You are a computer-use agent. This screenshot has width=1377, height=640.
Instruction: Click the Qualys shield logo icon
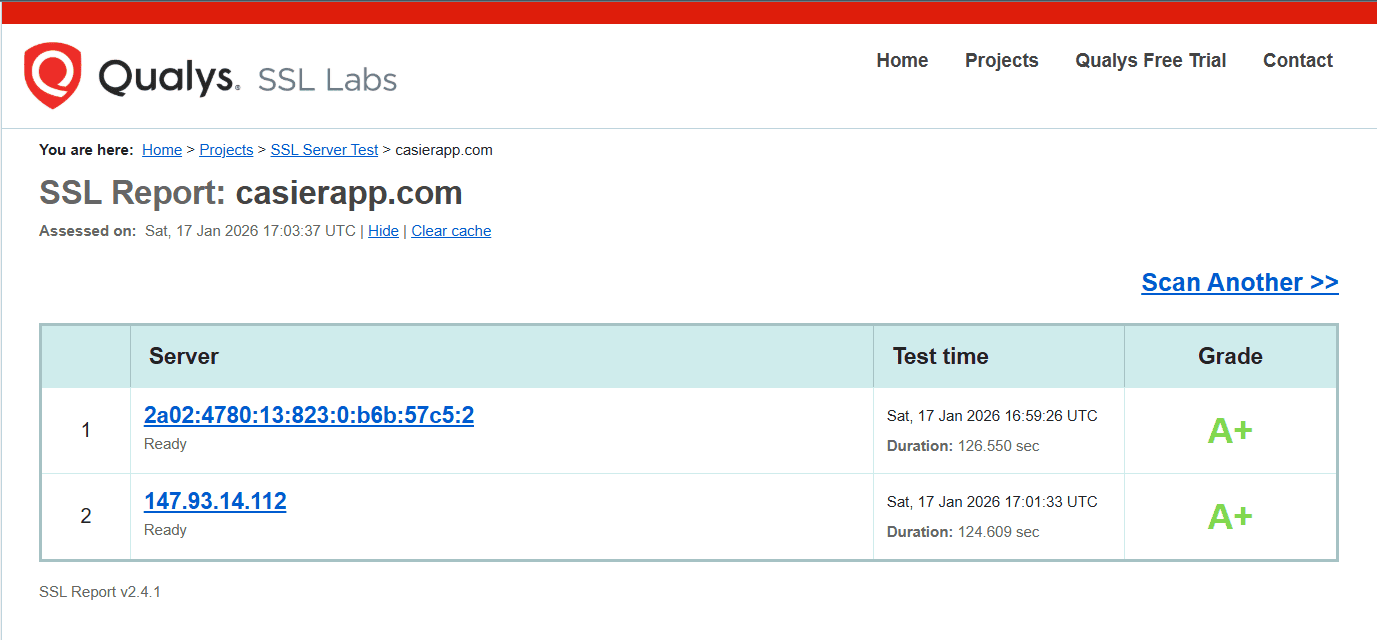click(x=53, y=76)
